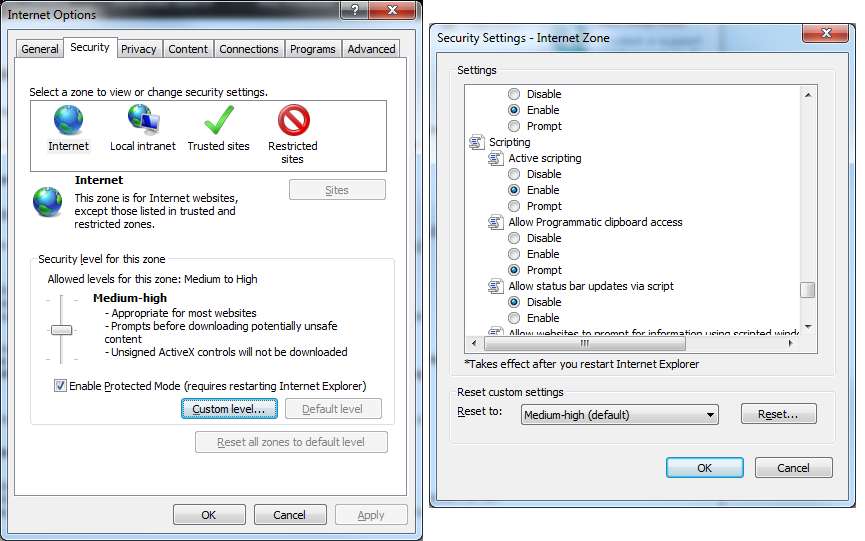Select Enable for status bar updates

[514, 318]
